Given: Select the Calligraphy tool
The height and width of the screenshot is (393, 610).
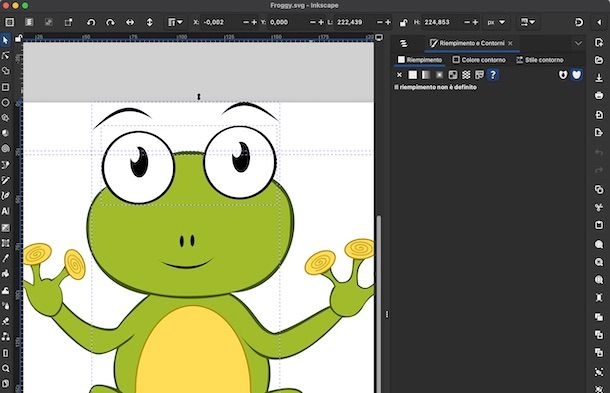Looking at the screenshot, I should [5, 195].
